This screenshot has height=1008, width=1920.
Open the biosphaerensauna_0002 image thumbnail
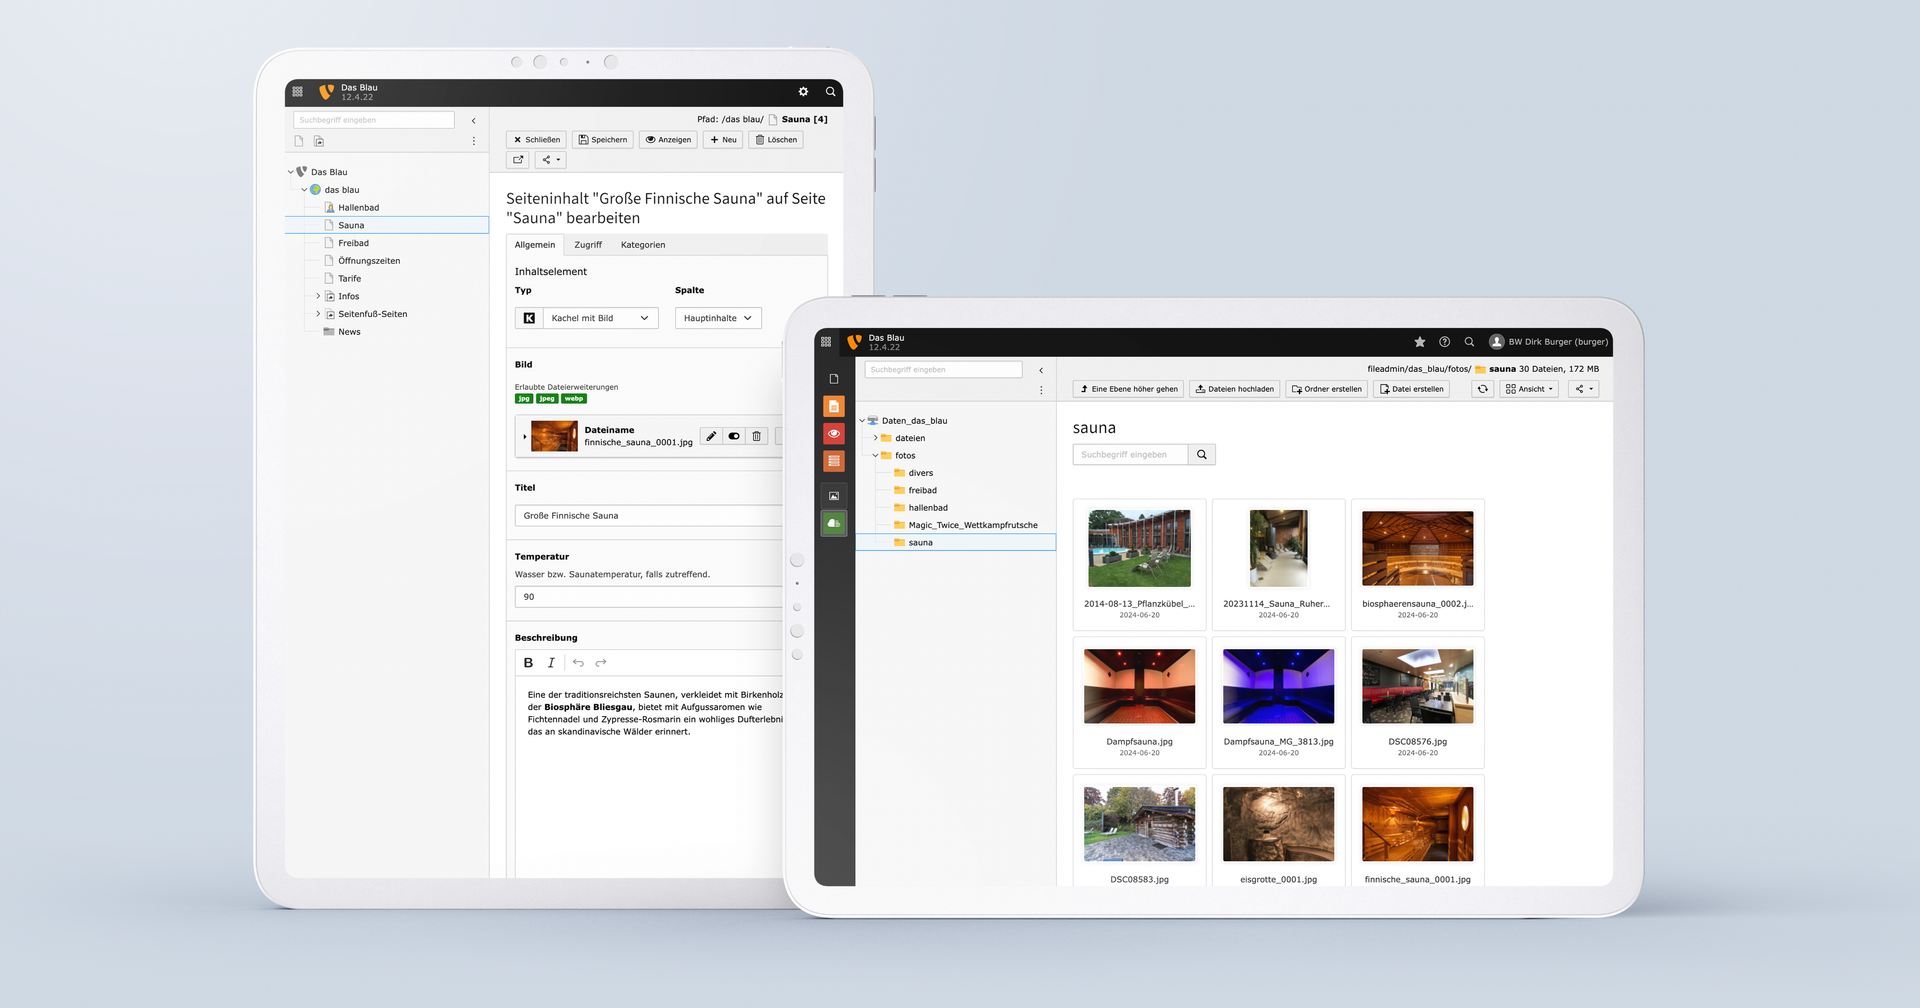tap(1417, 548)
